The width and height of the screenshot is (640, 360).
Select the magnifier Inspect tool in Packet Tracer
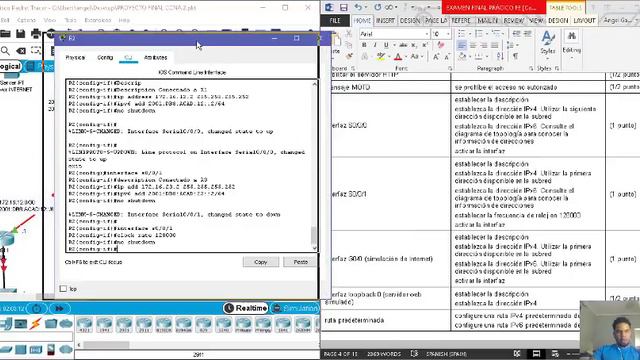pos(5,51)
